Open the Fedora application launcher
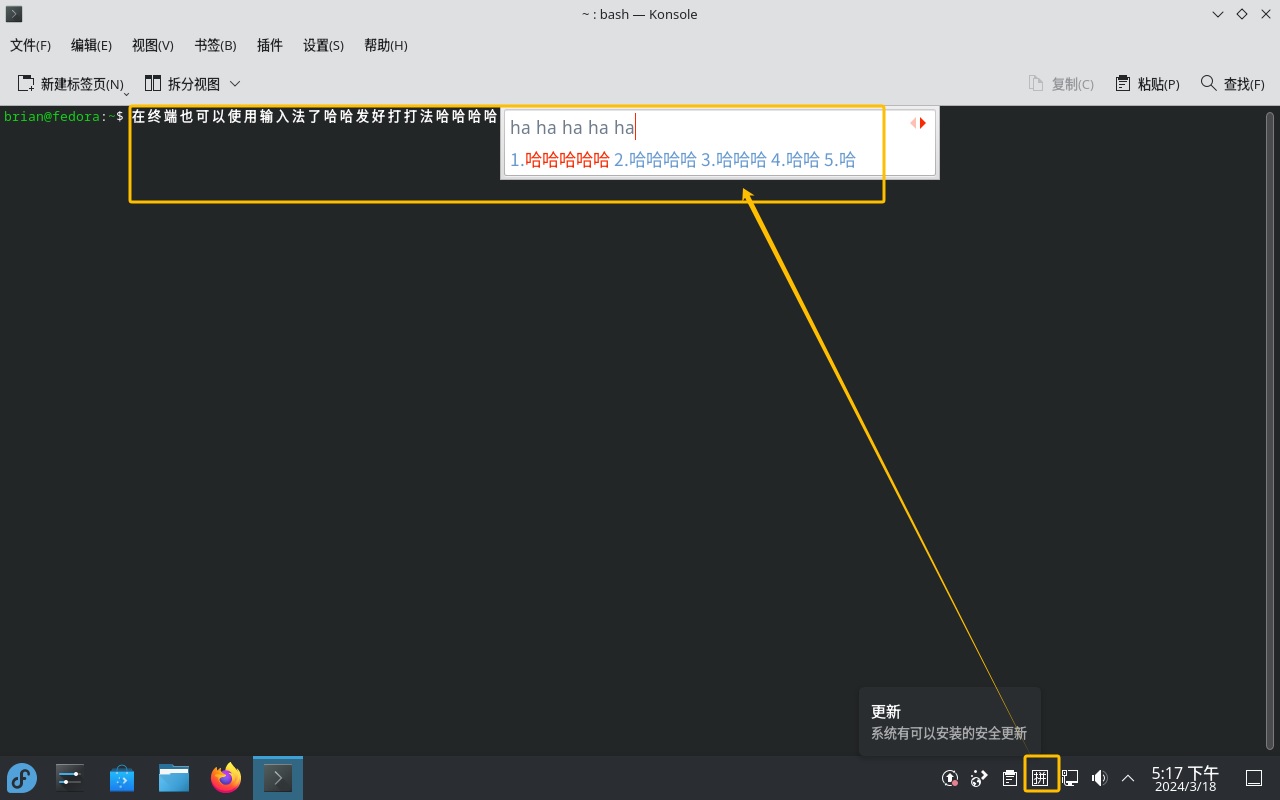Viewport: 1280px width, 800px height. 21,777
